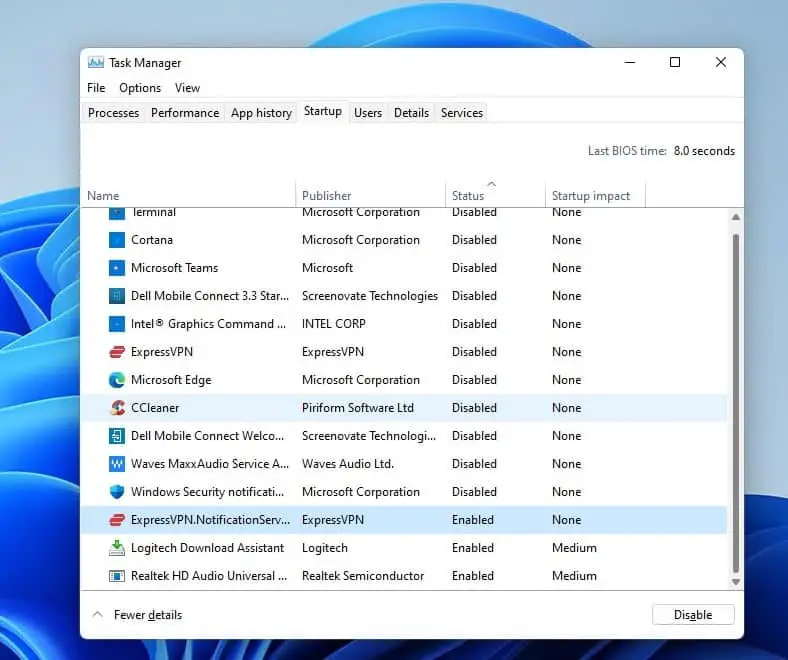Open the Options menu
Screen dimensions: 788x660
coord(140,88)
